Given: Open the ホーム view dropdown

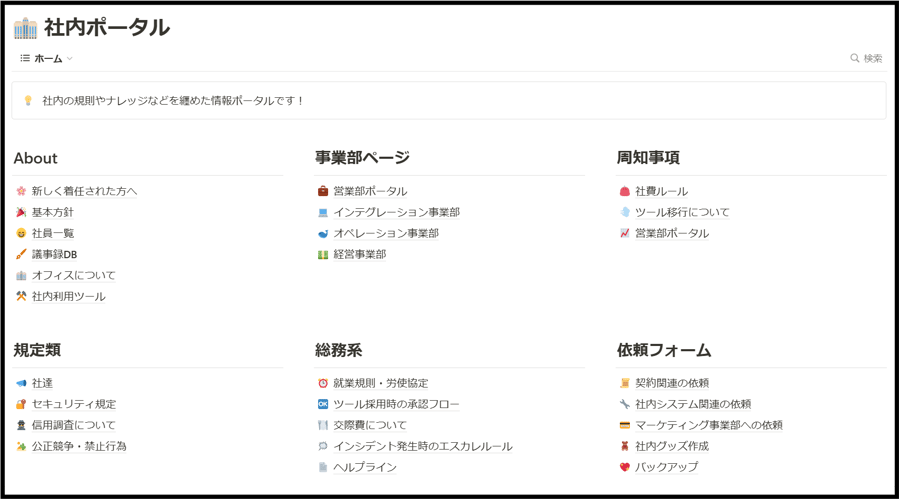Looking at the screenshot, I should pyautogui.click(x=46, y=59).
